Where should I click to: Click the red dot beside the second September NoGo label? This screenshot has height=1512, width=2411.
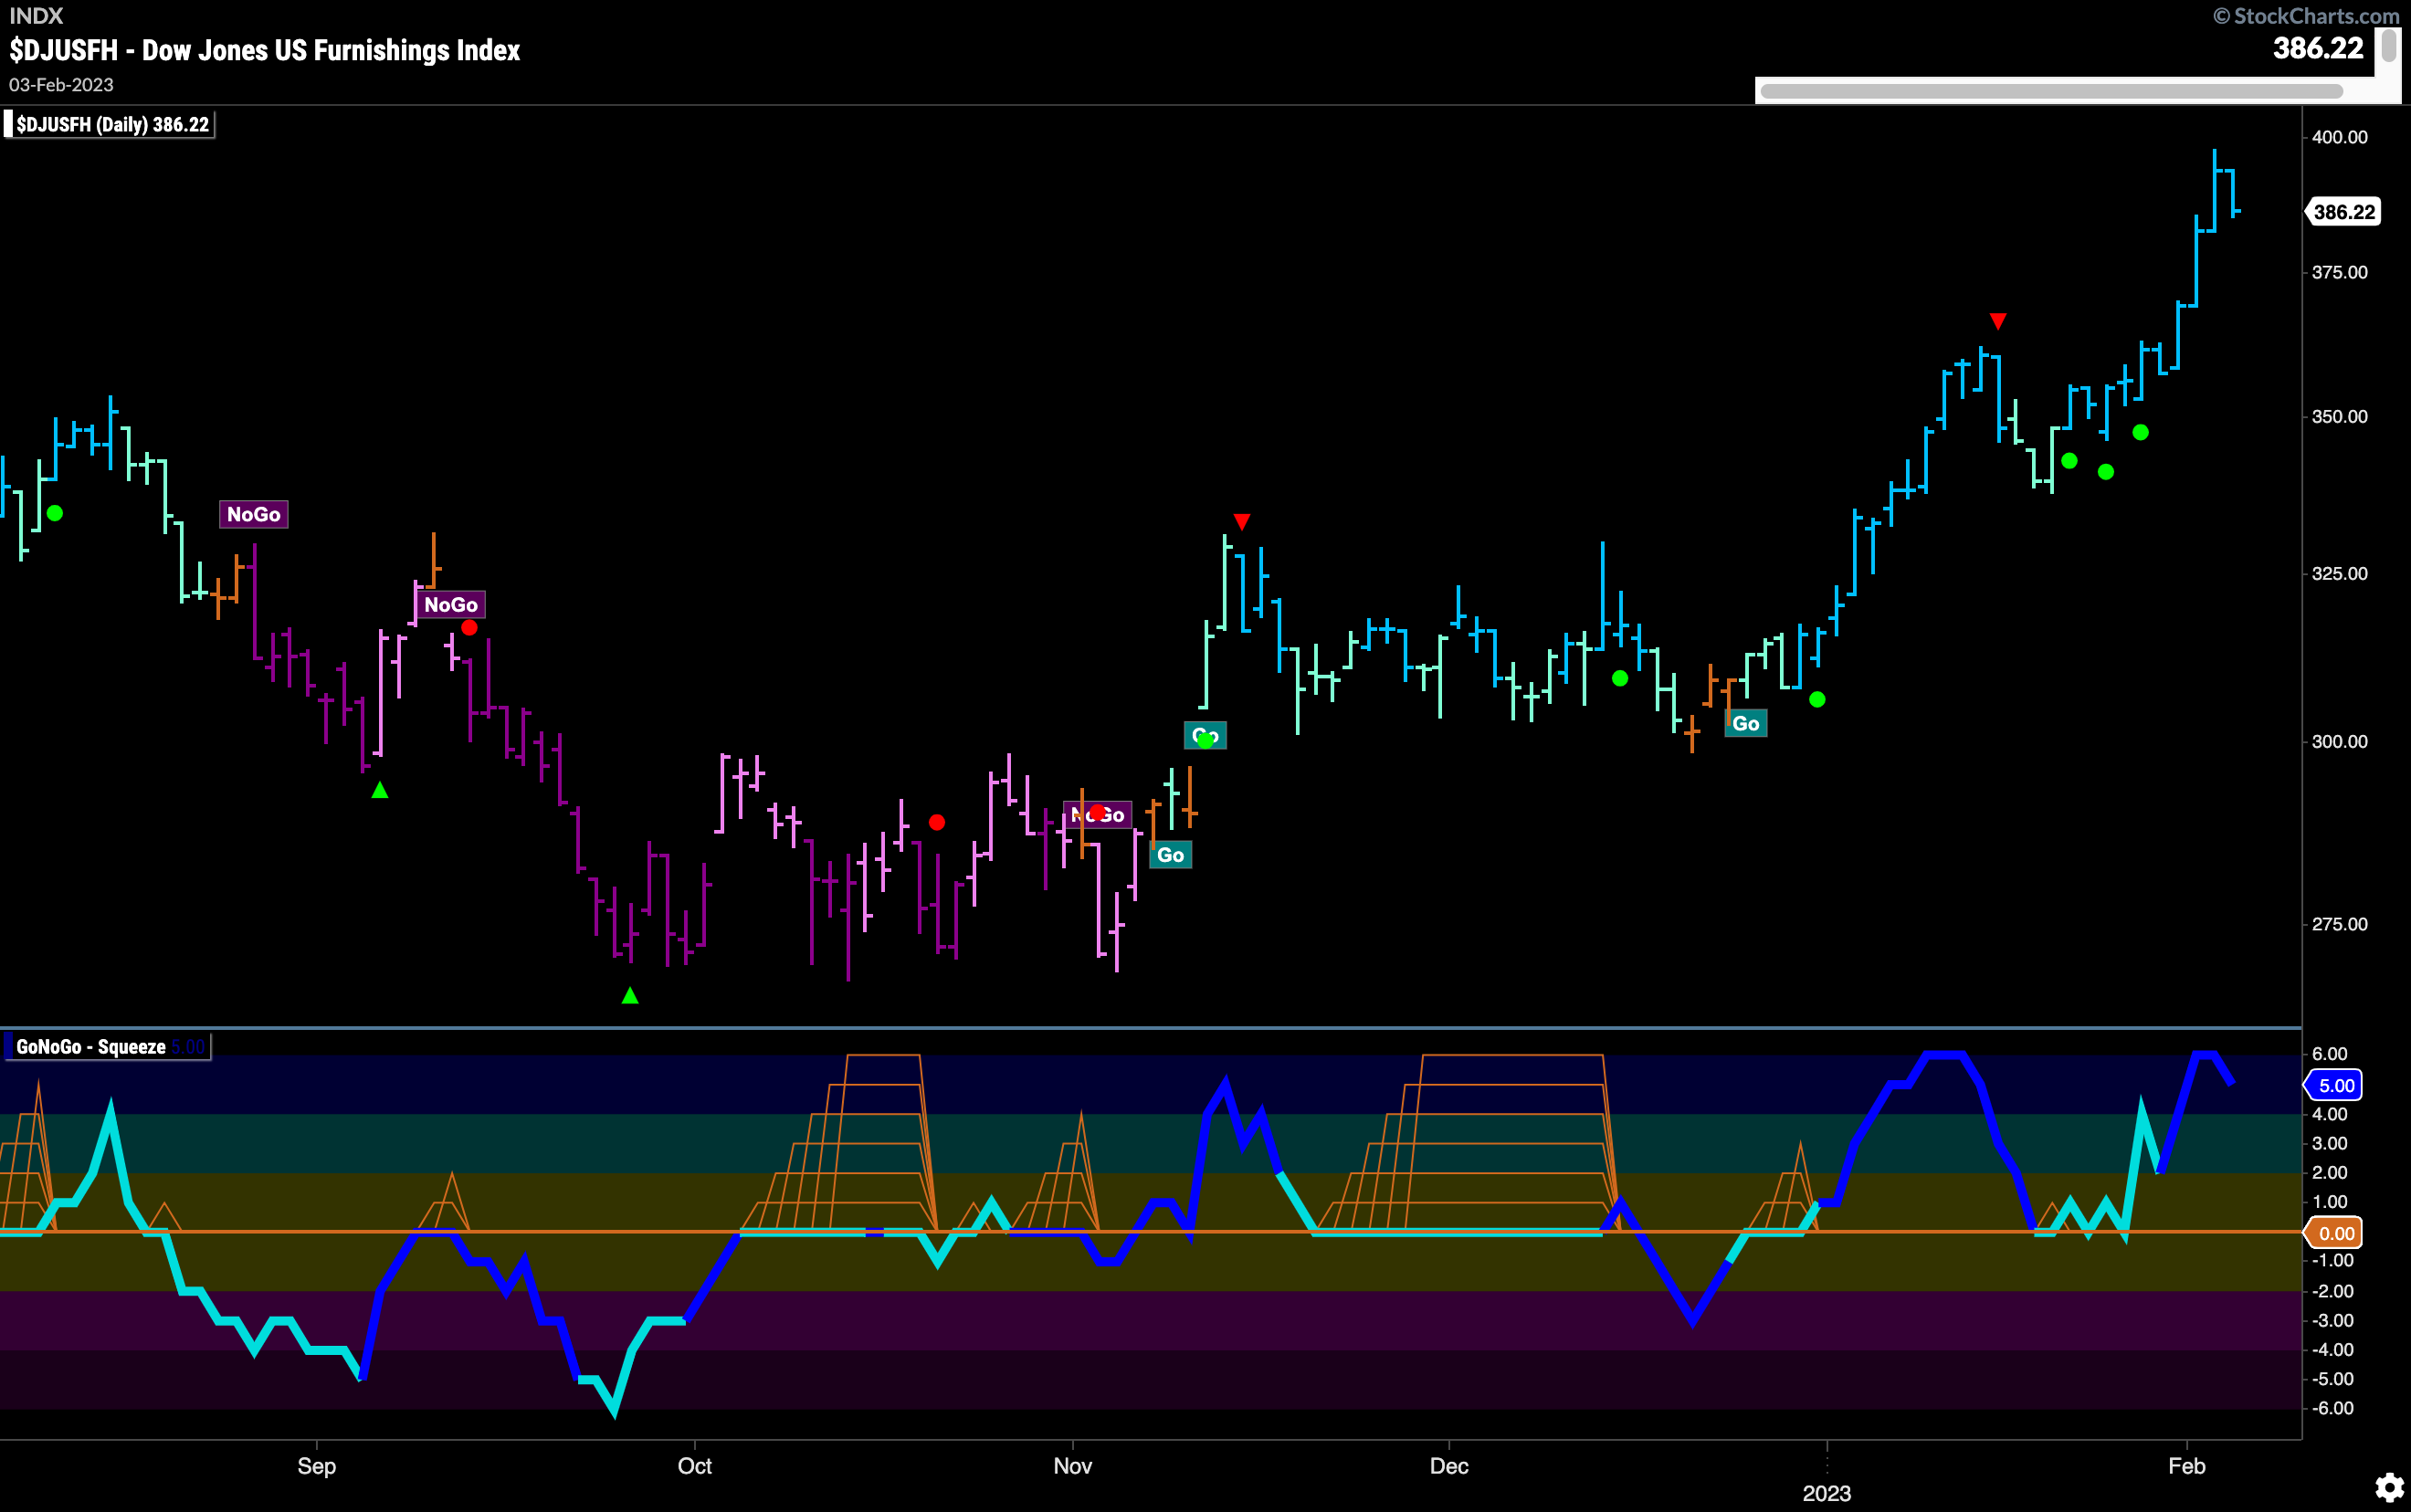[x=469, y=628]
